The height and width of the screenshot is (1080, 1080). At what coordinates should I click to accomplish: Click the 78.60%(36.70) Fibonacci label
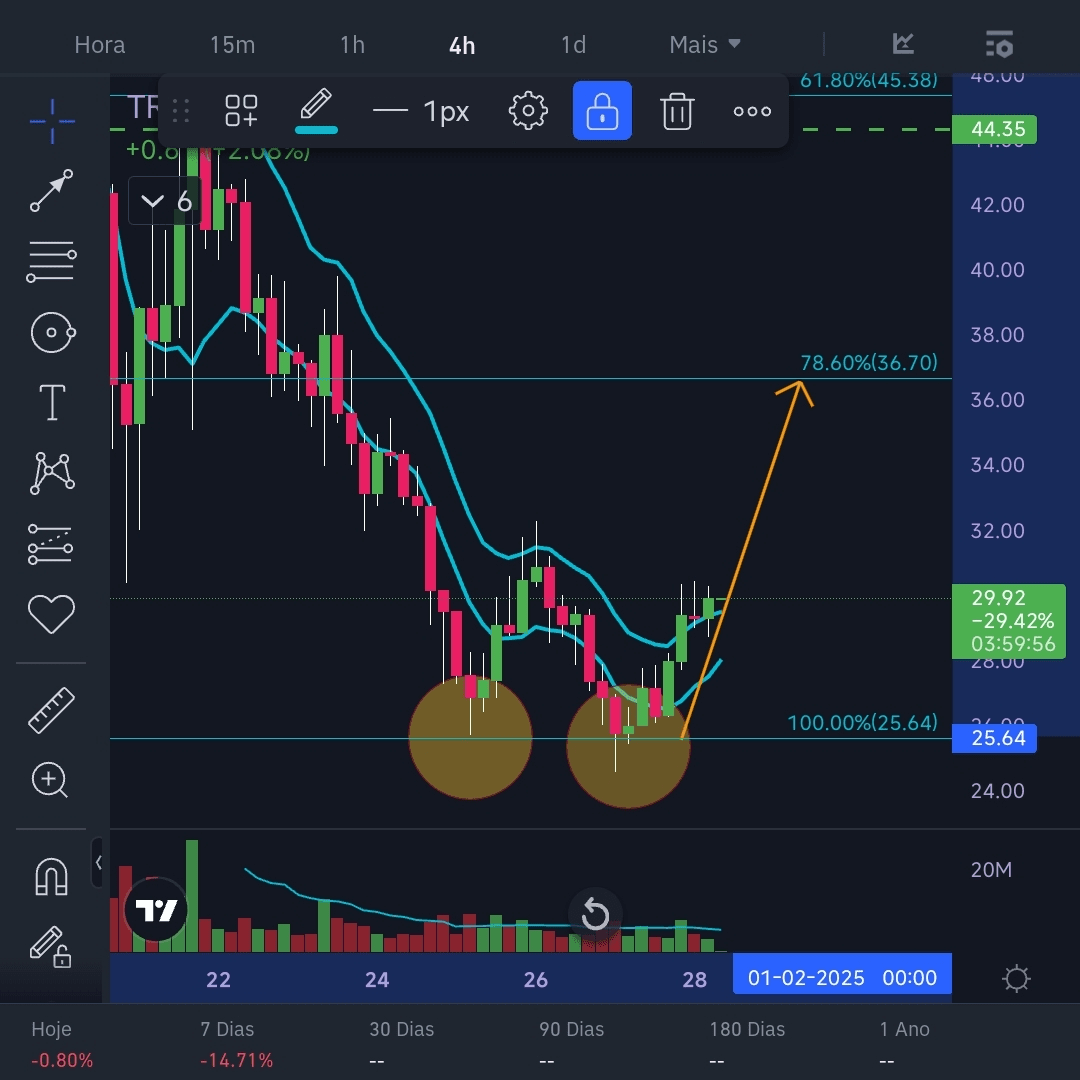(869, 363)
